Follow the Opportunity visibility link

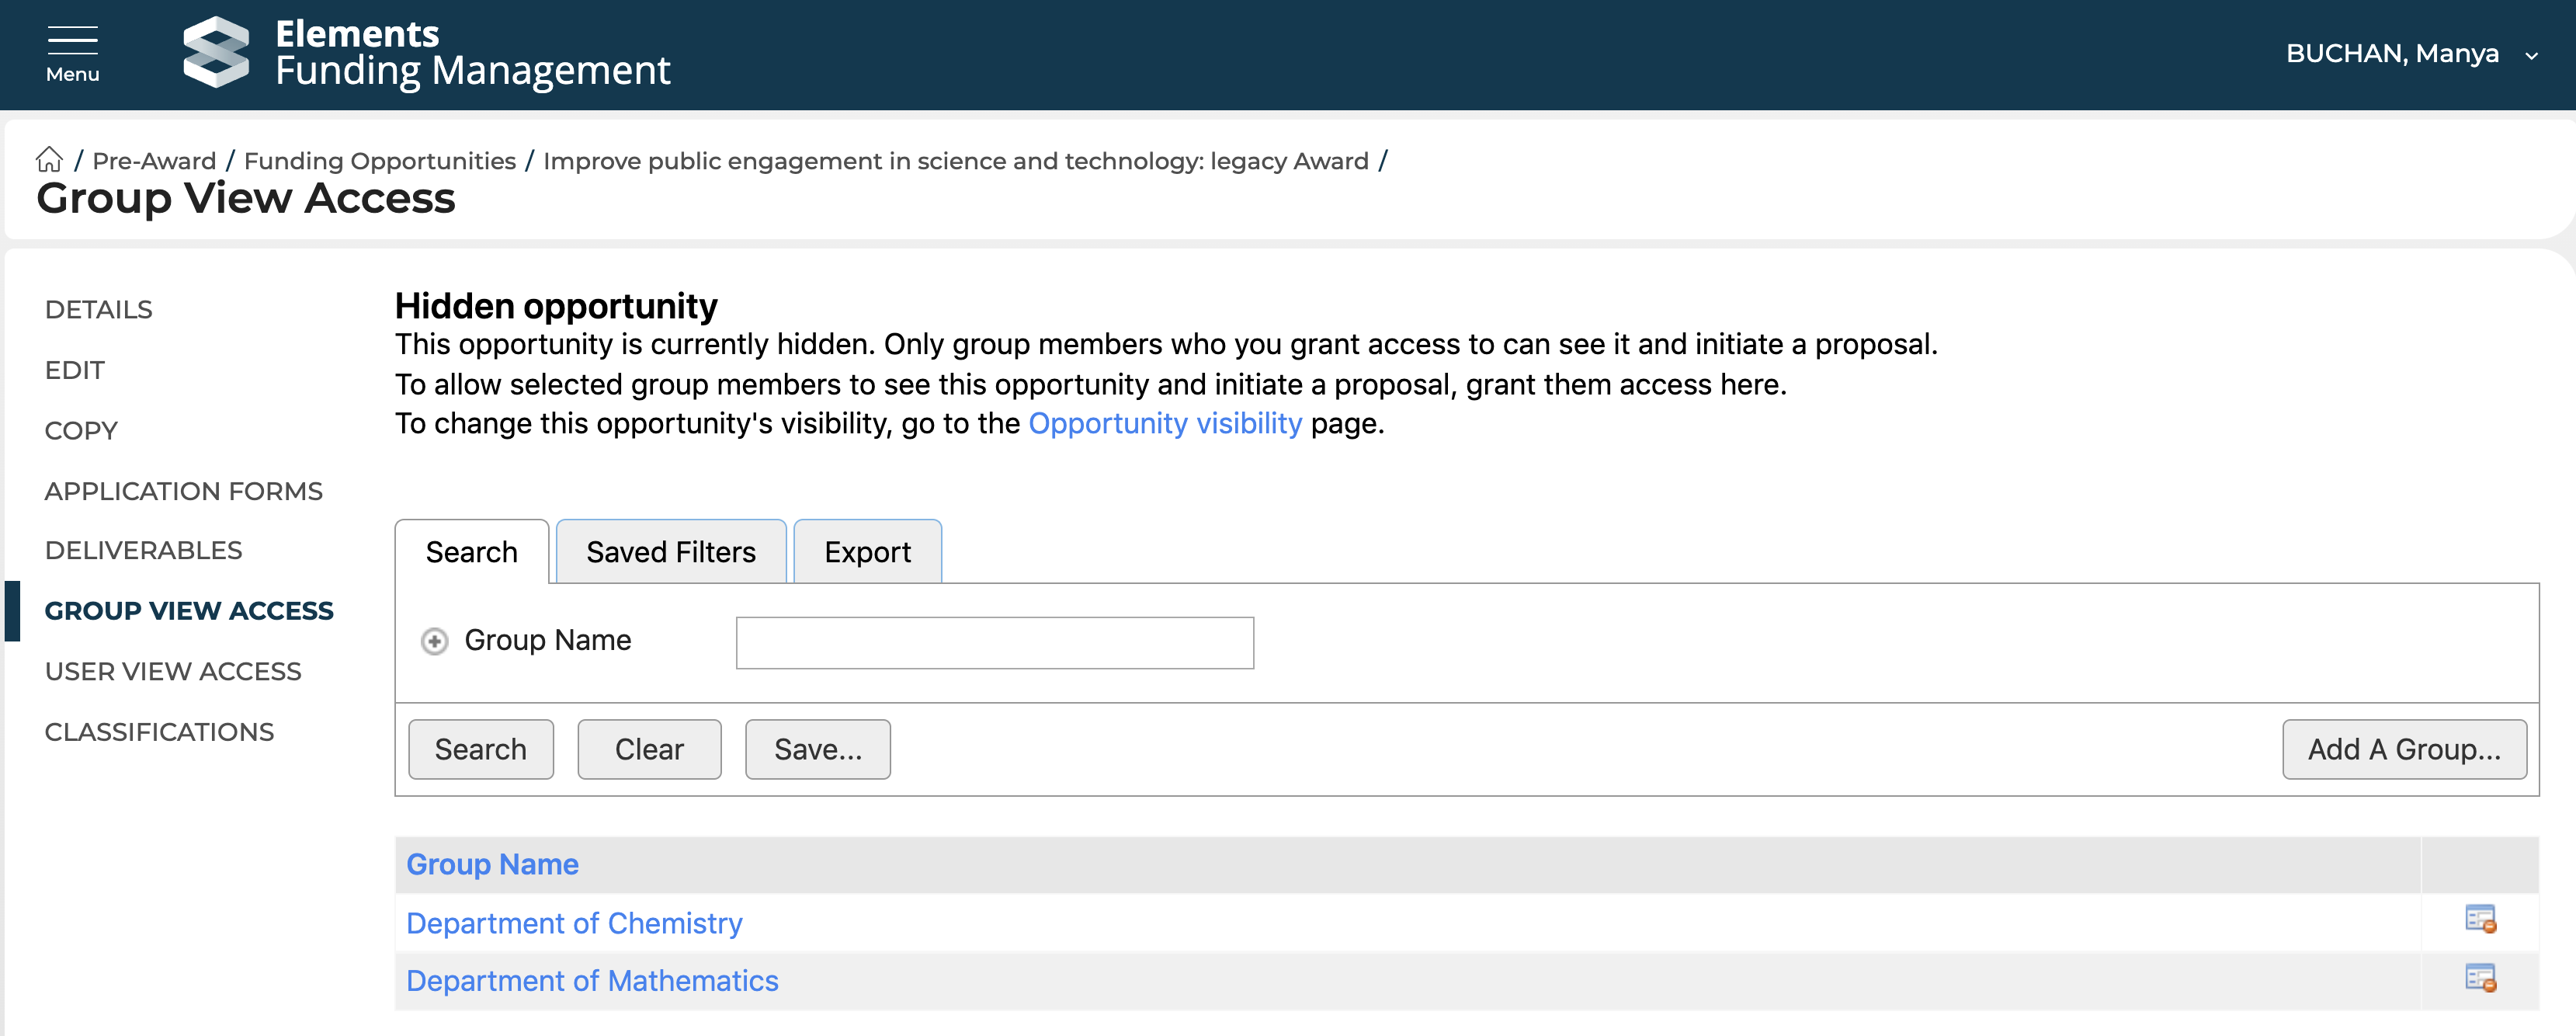[1164, 424]
